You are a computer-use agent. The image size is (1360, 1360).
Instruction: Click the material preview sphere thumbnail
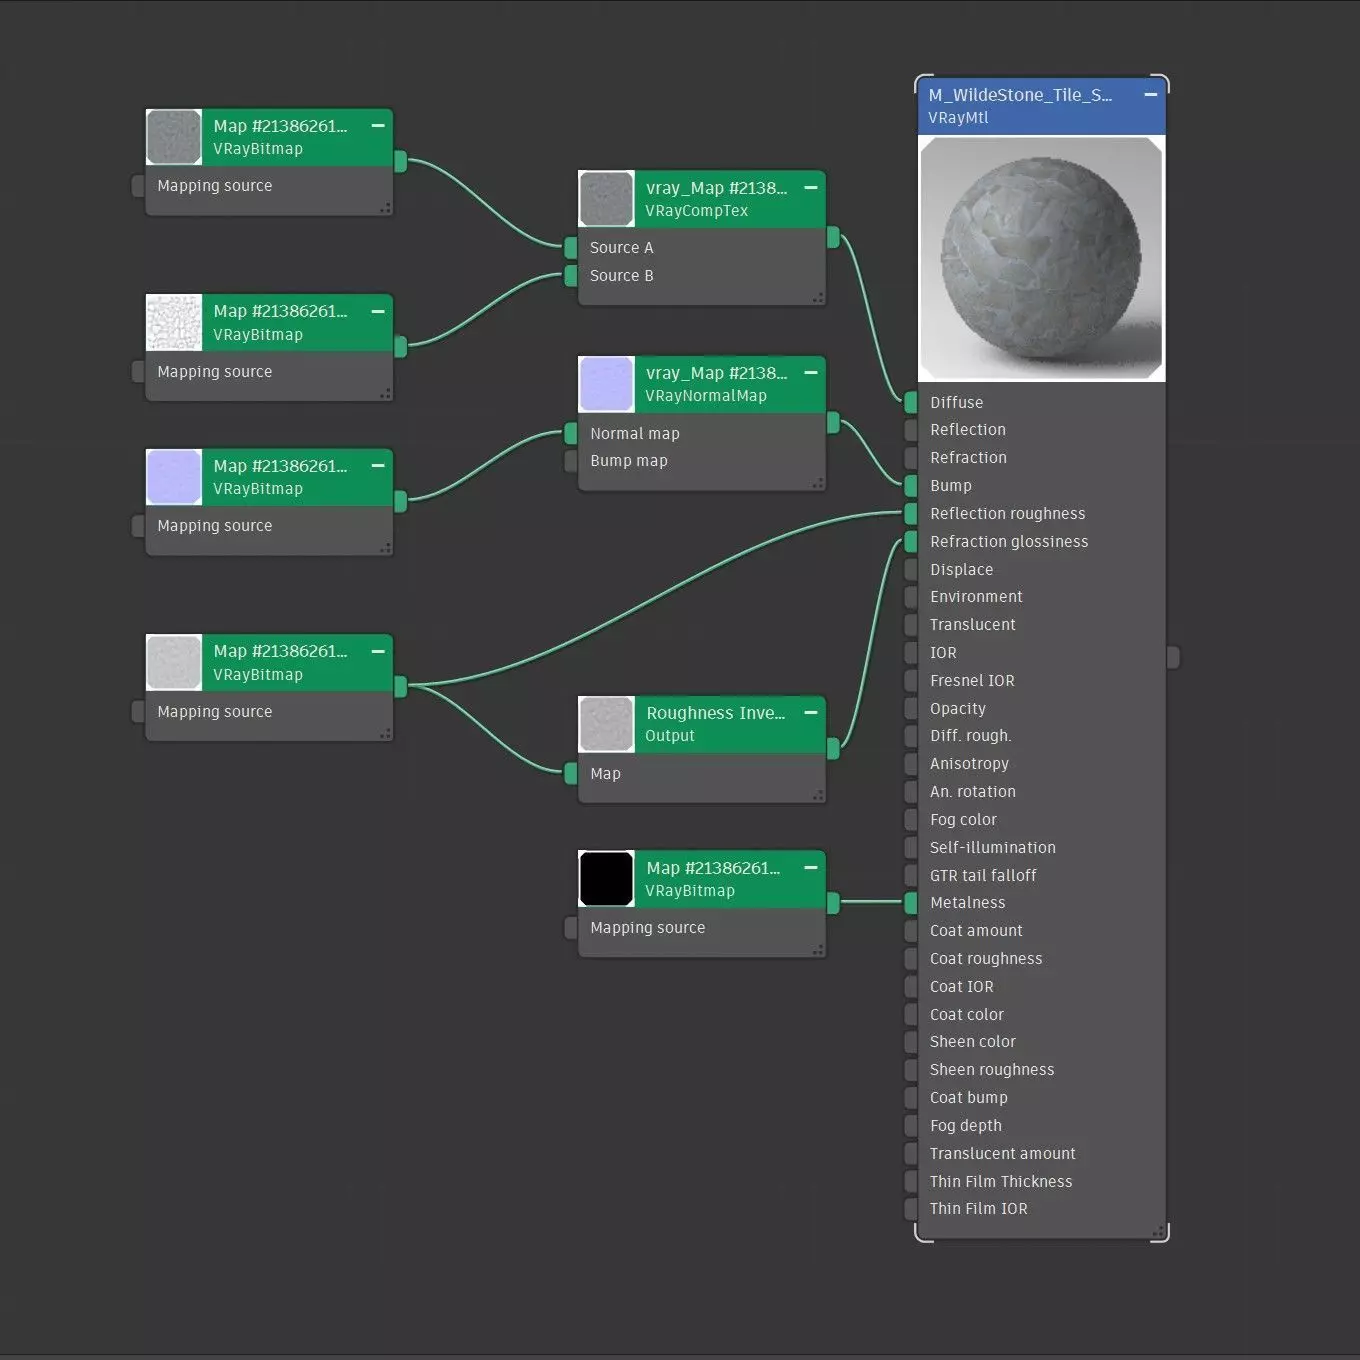coord(1041,259)
